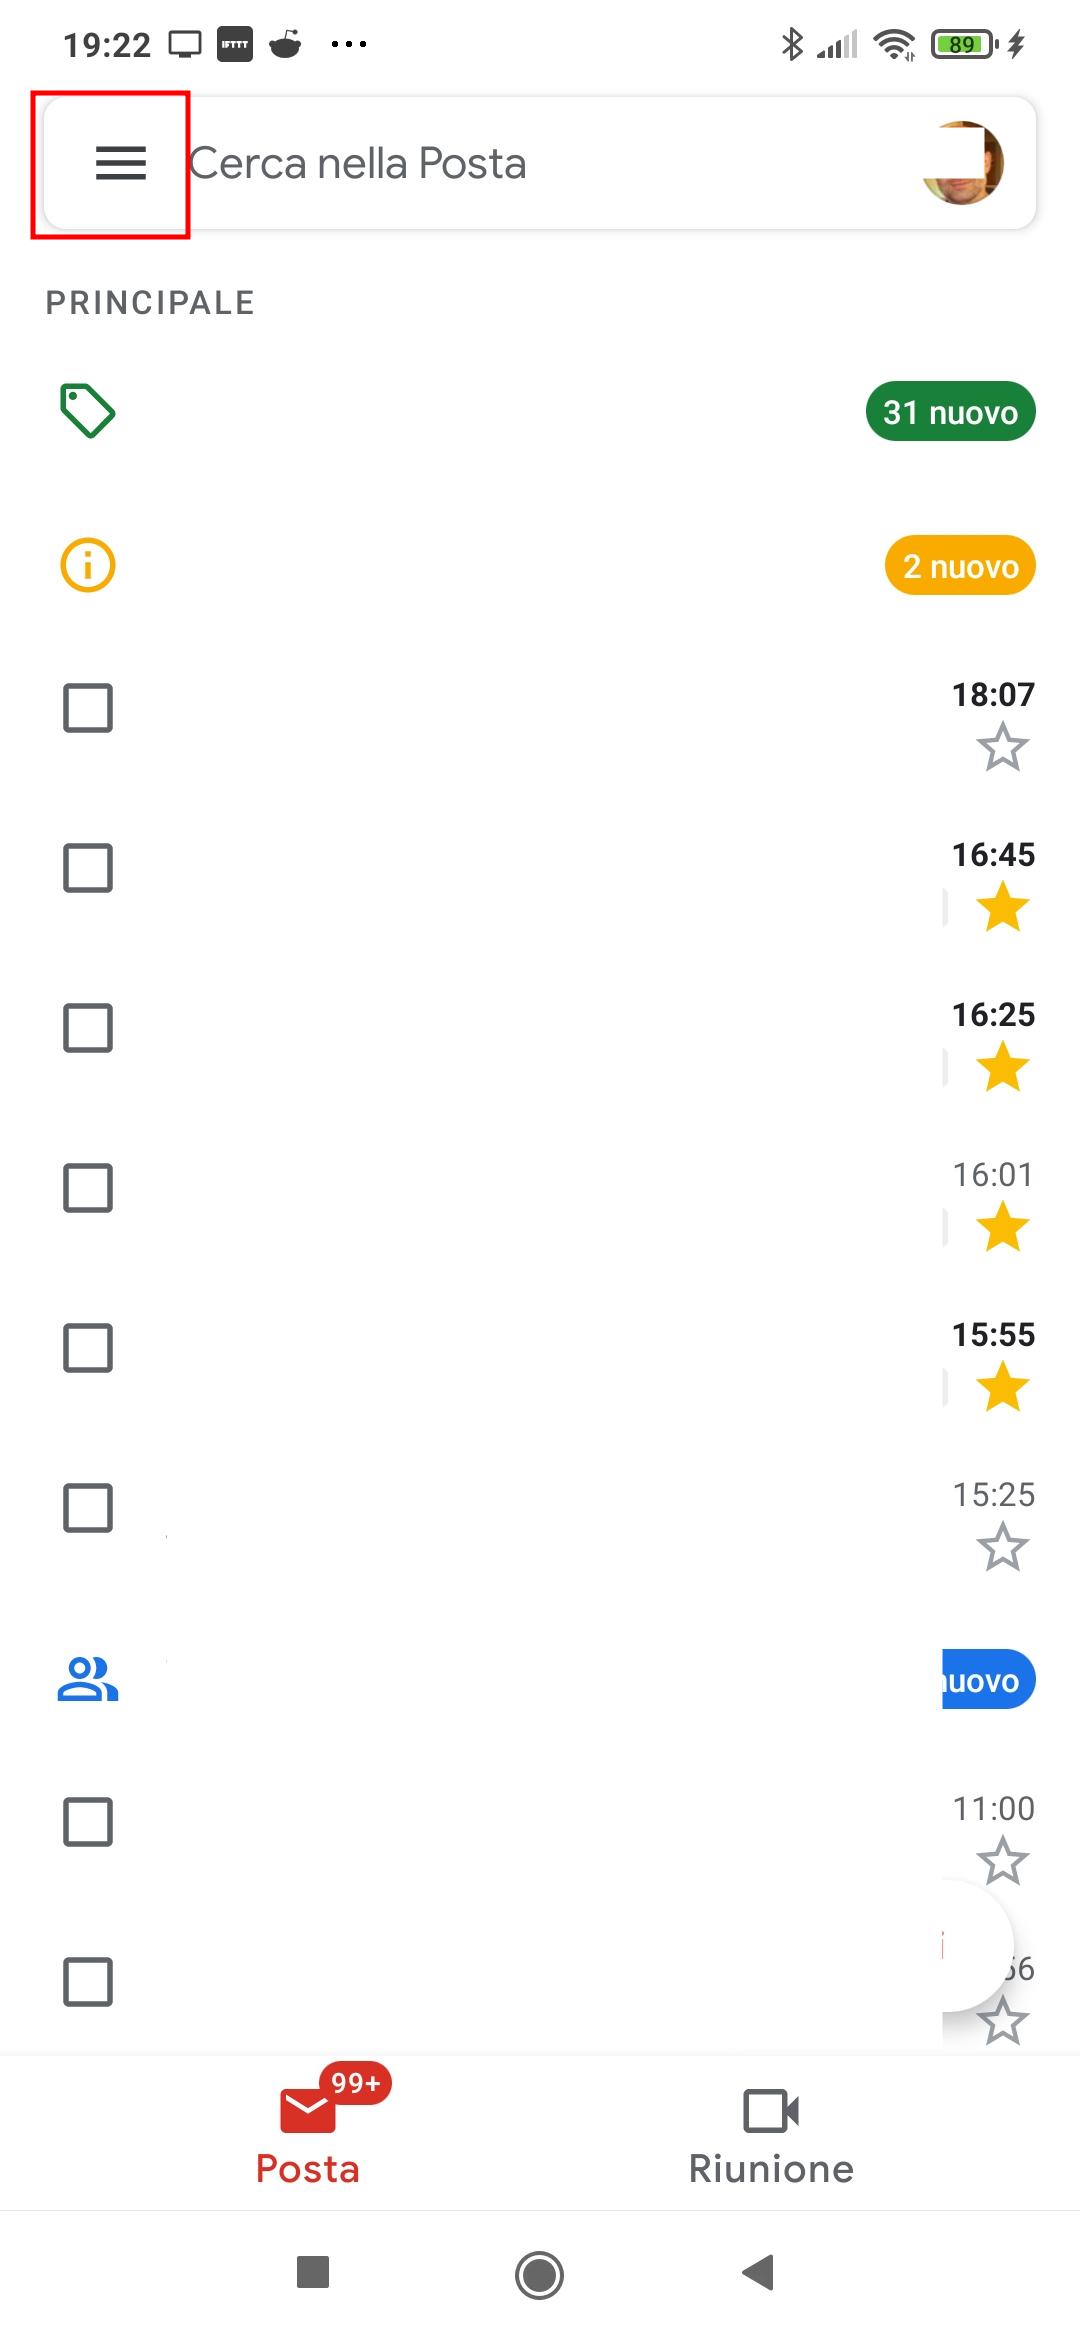Select the checkbox for the 18:07 email

point(88,708)
